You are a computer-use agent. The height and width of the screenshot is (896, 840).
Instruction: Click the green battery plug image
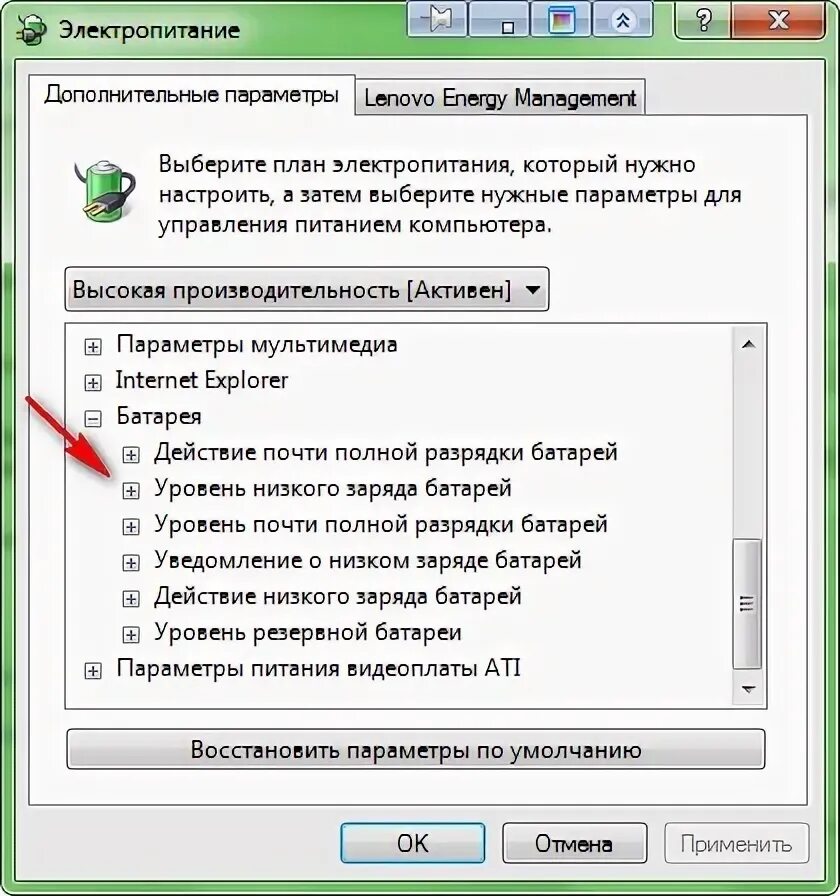pyautogui.click(x=103, y=191)
